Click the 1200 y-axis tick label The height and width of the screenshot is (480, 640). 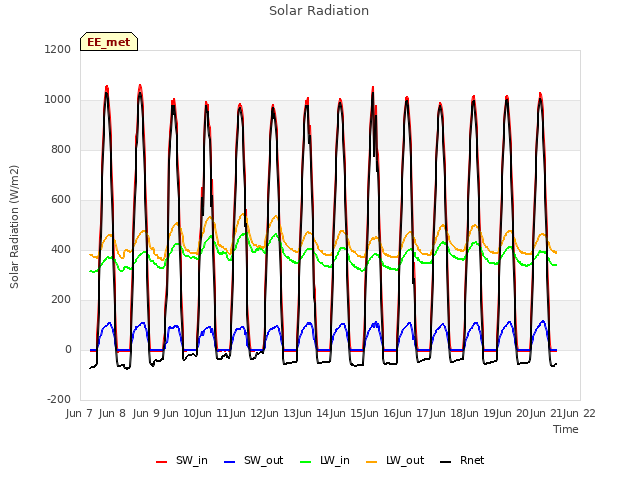58,50
